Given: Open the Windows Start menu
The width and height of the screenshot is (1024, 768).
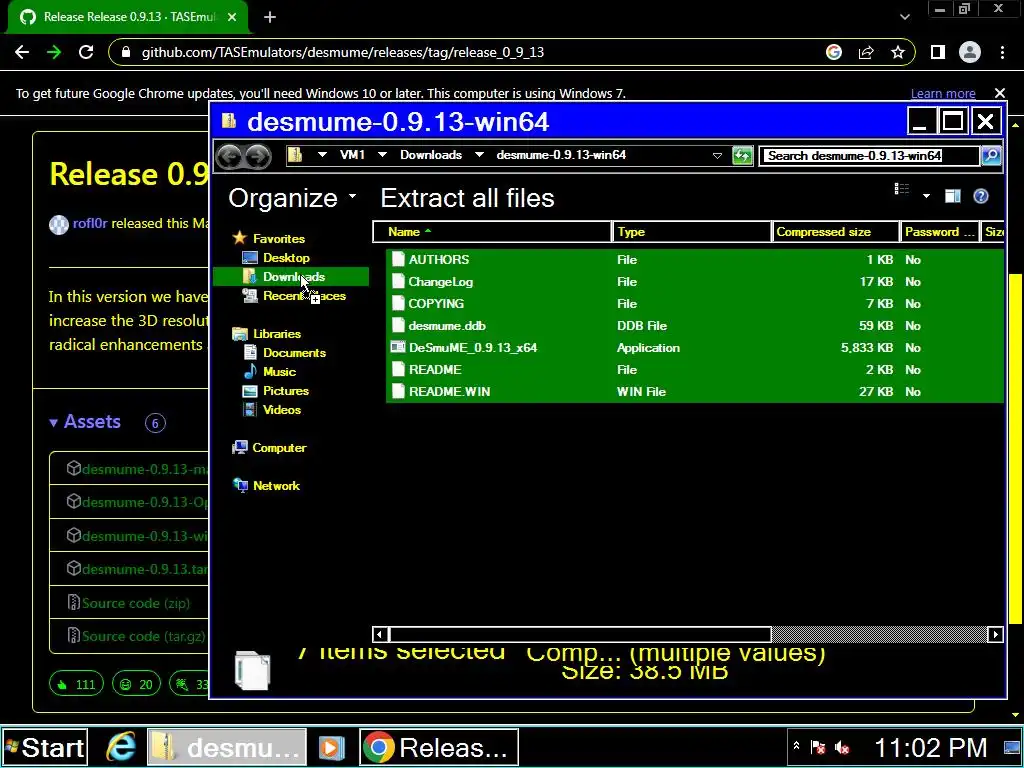Looking at the screenshot, I should pos(44,747).
